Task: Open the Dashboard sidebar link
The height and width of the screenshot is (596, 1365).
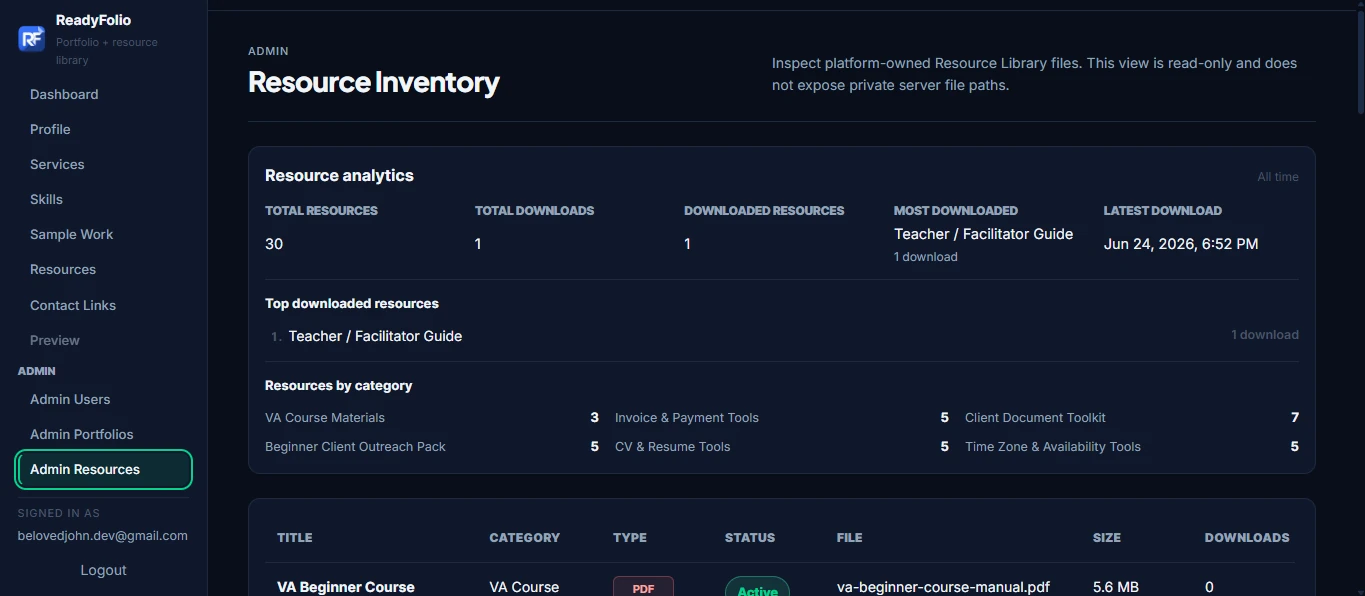Action: pos(64,94)
